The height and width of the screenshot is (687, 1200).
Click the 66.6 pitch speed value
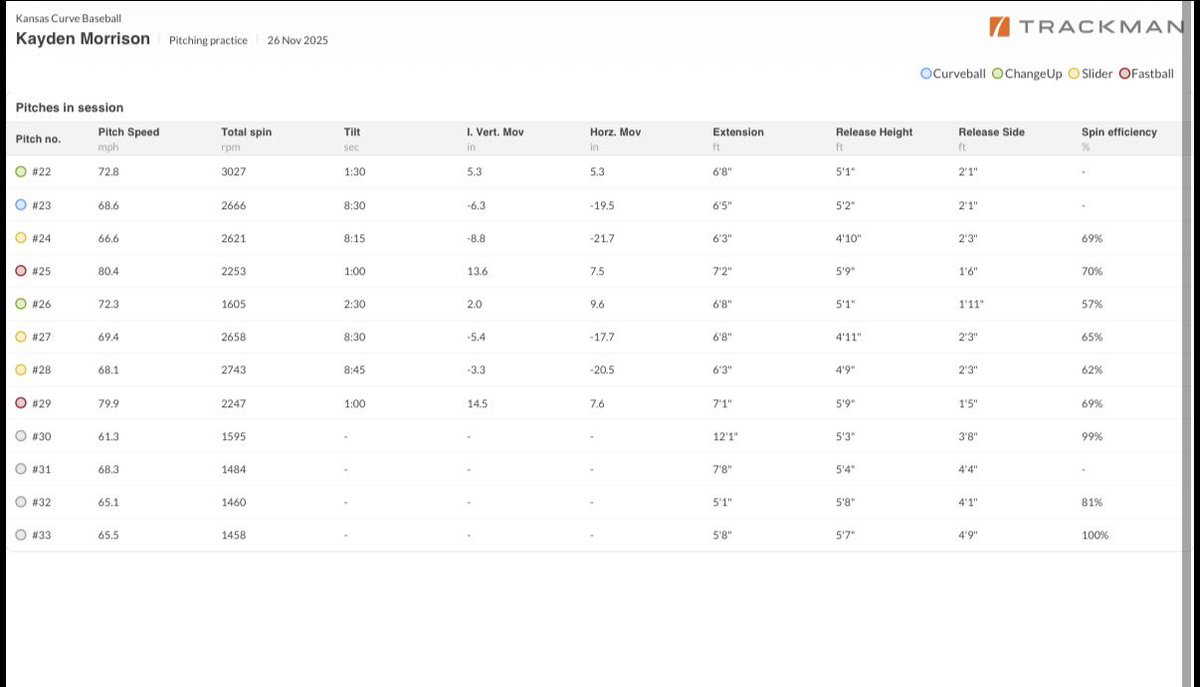(x=108, y=238)
